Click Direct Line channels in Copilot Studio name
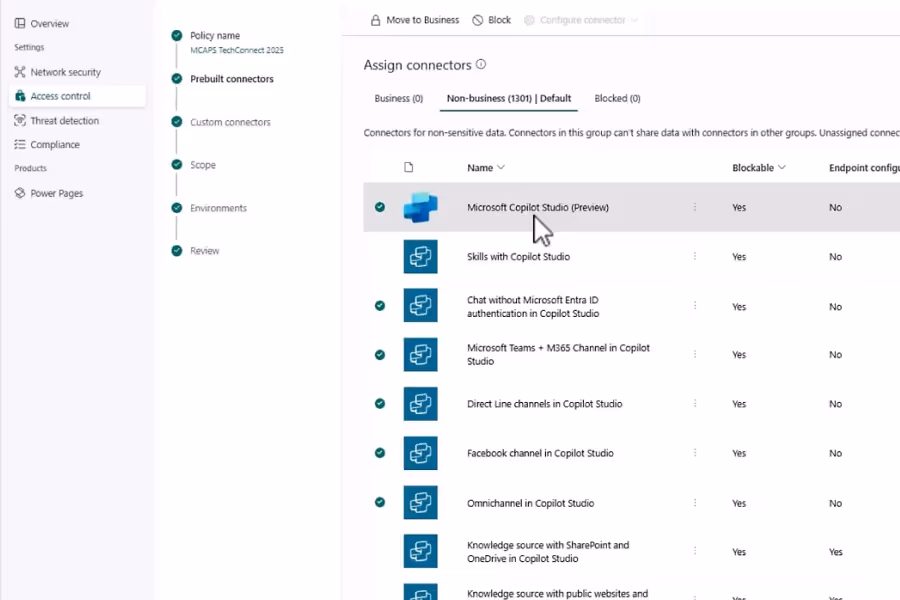Image resolution: width=900 pixels, height=600 pixels. point(544,404)
